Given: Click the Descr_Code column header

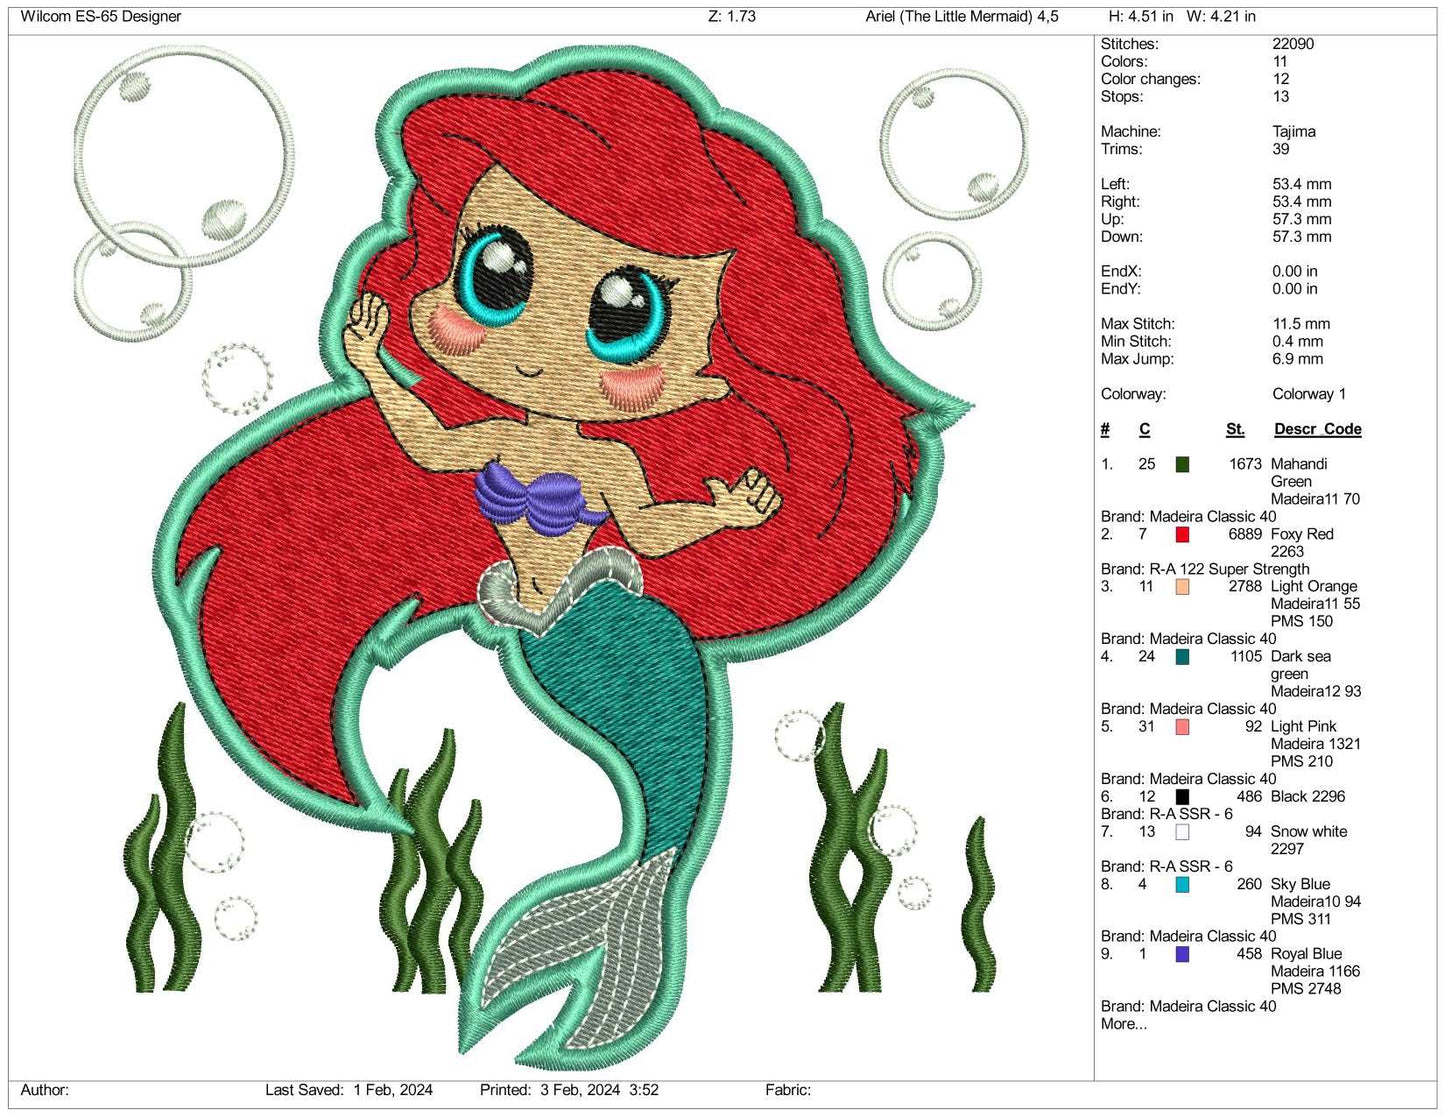Looking at the screenshot, I should tap(1318, 429).
